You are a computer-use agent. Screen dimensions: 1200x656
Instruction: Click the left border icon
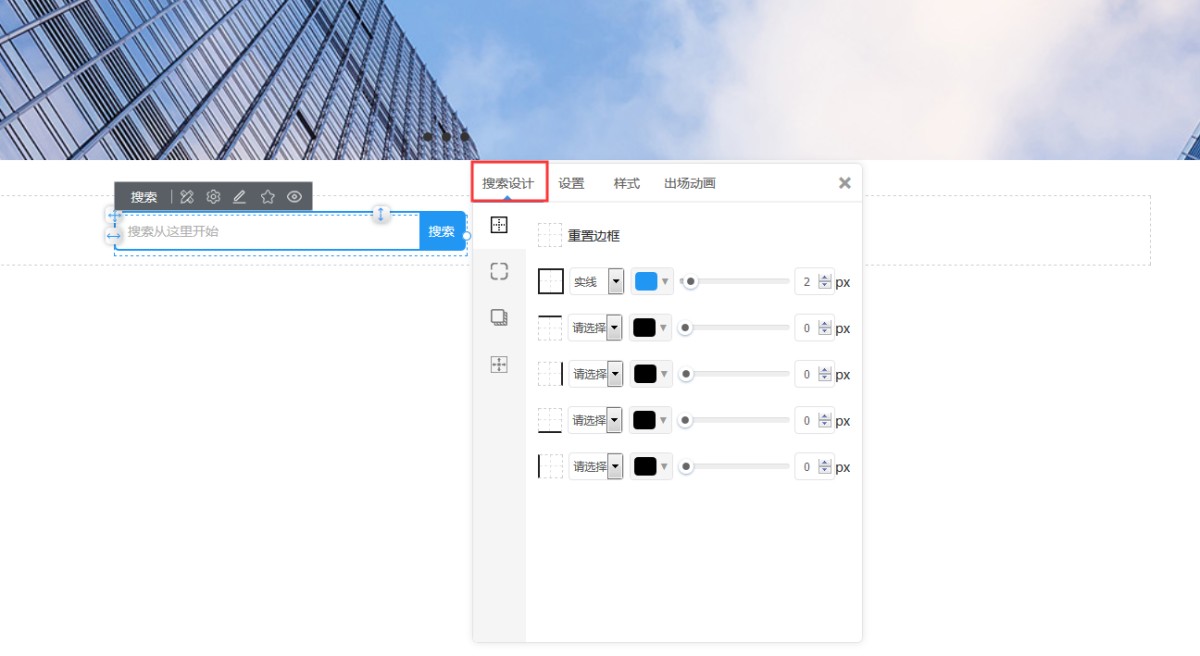[x=550, y=466]
